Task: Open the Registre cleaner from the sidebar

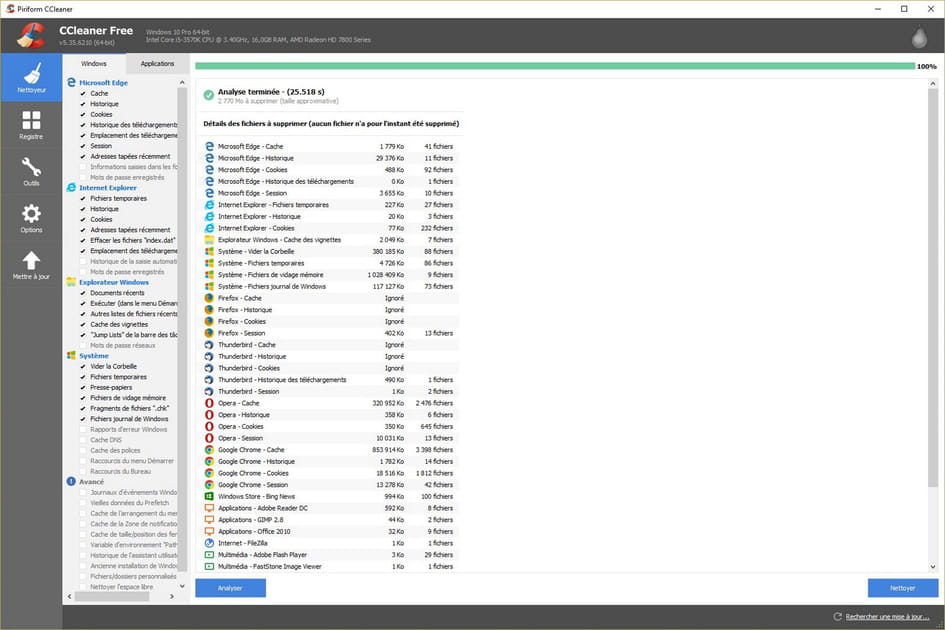Action: tap(31, 121)
